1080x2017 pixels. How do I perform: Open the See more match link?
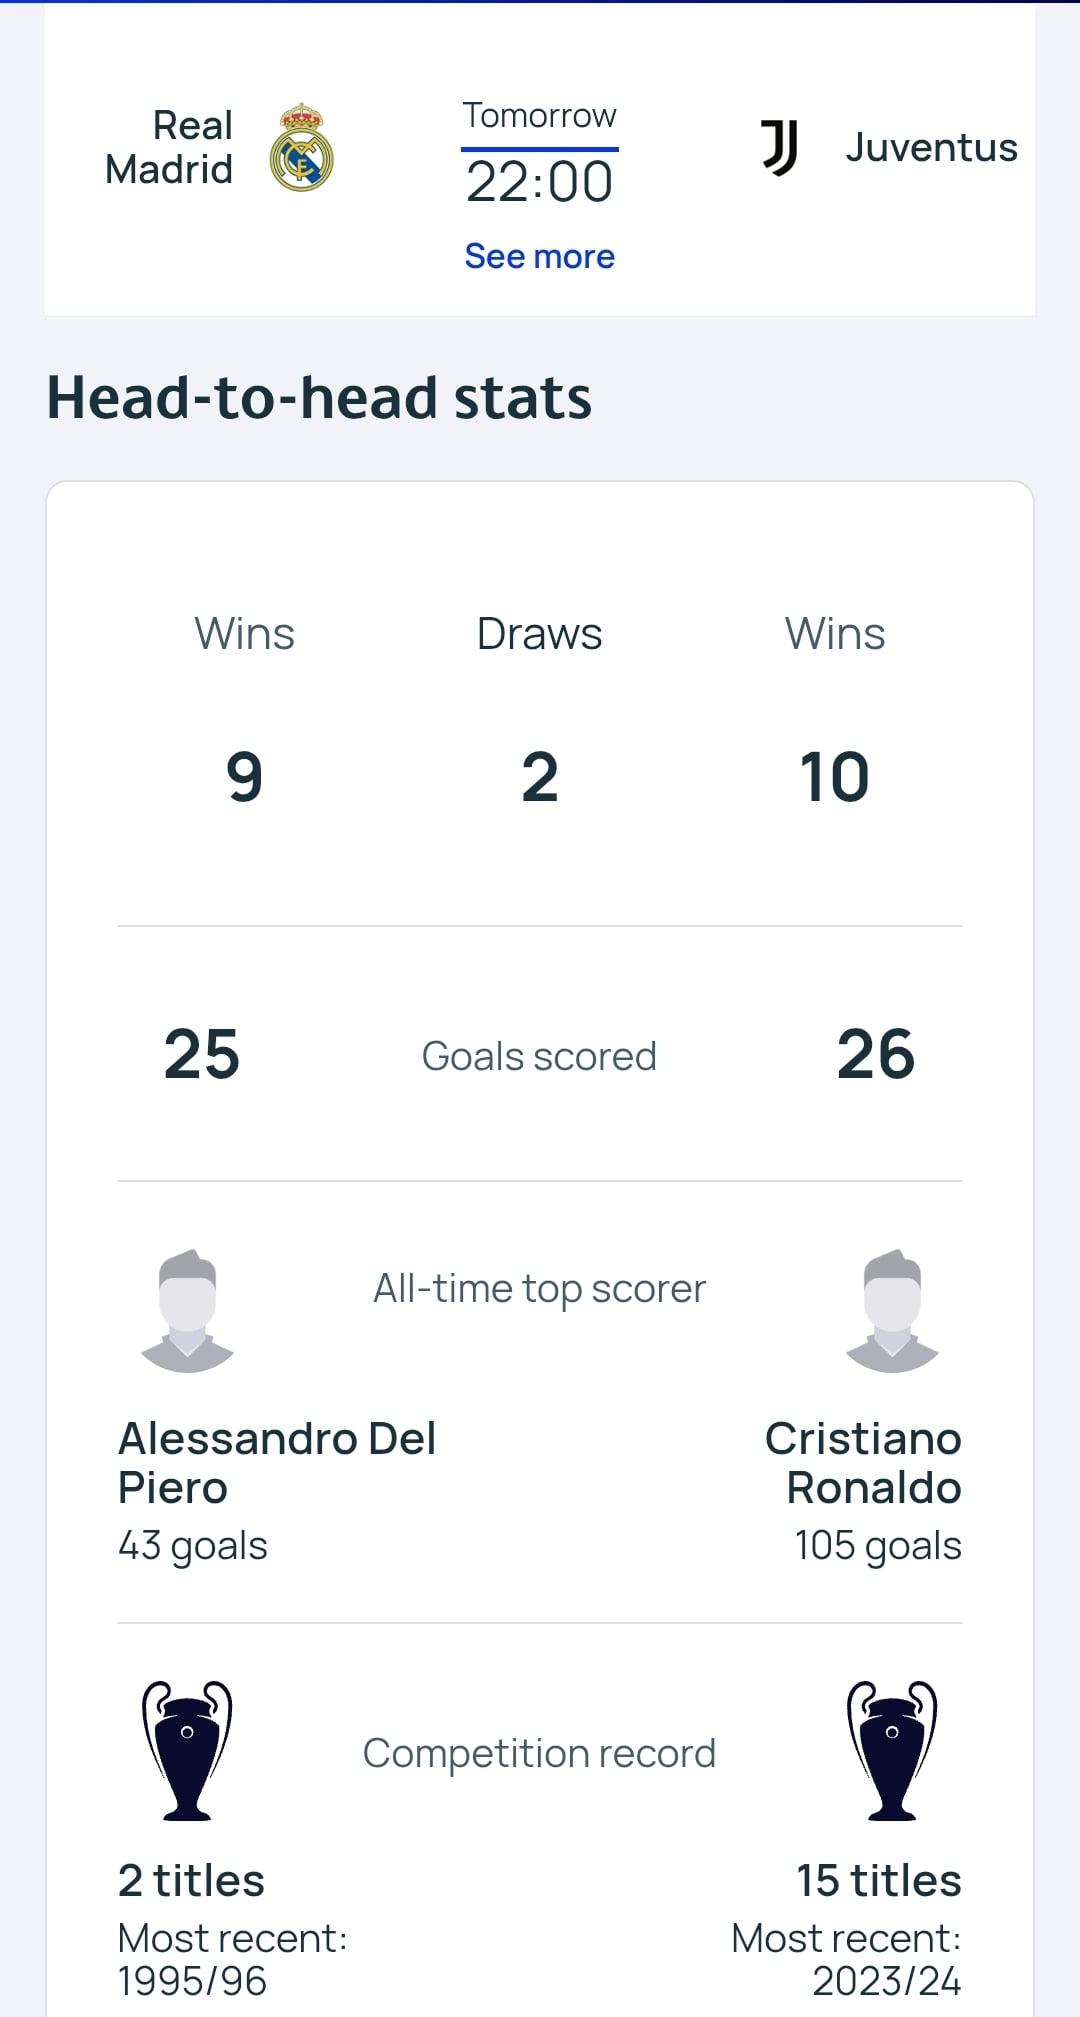[539, 256]
